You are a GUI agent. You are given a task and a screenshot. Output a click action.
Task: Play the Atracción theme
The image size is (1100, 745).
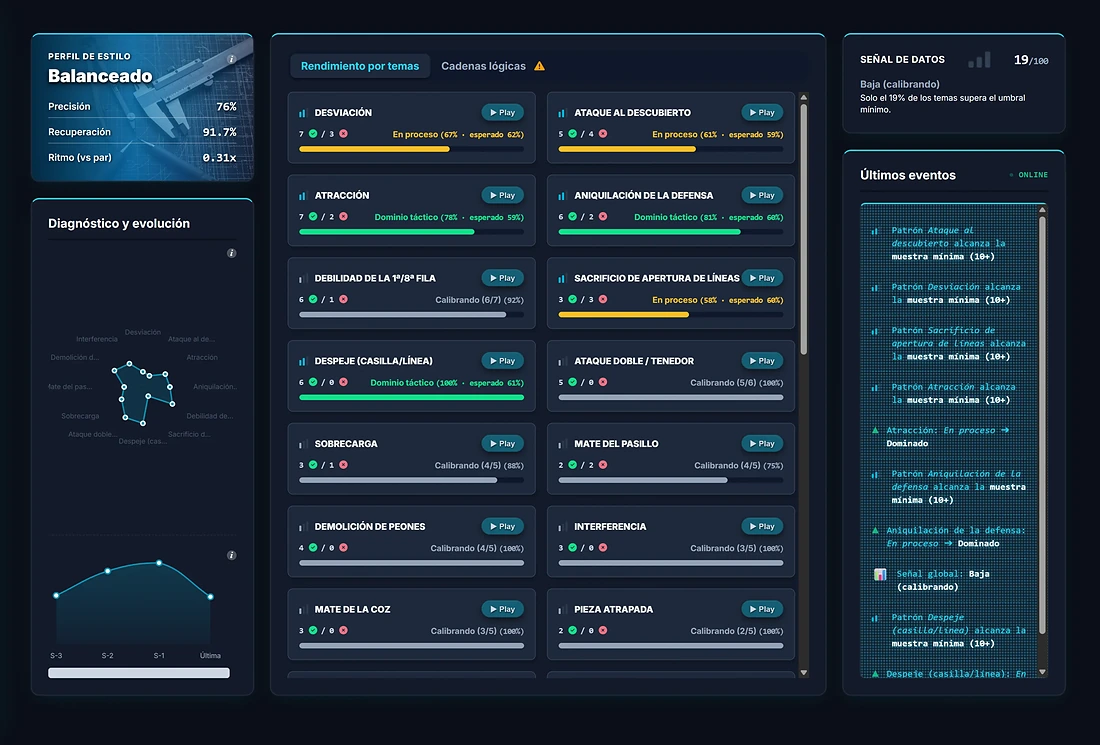502,195
